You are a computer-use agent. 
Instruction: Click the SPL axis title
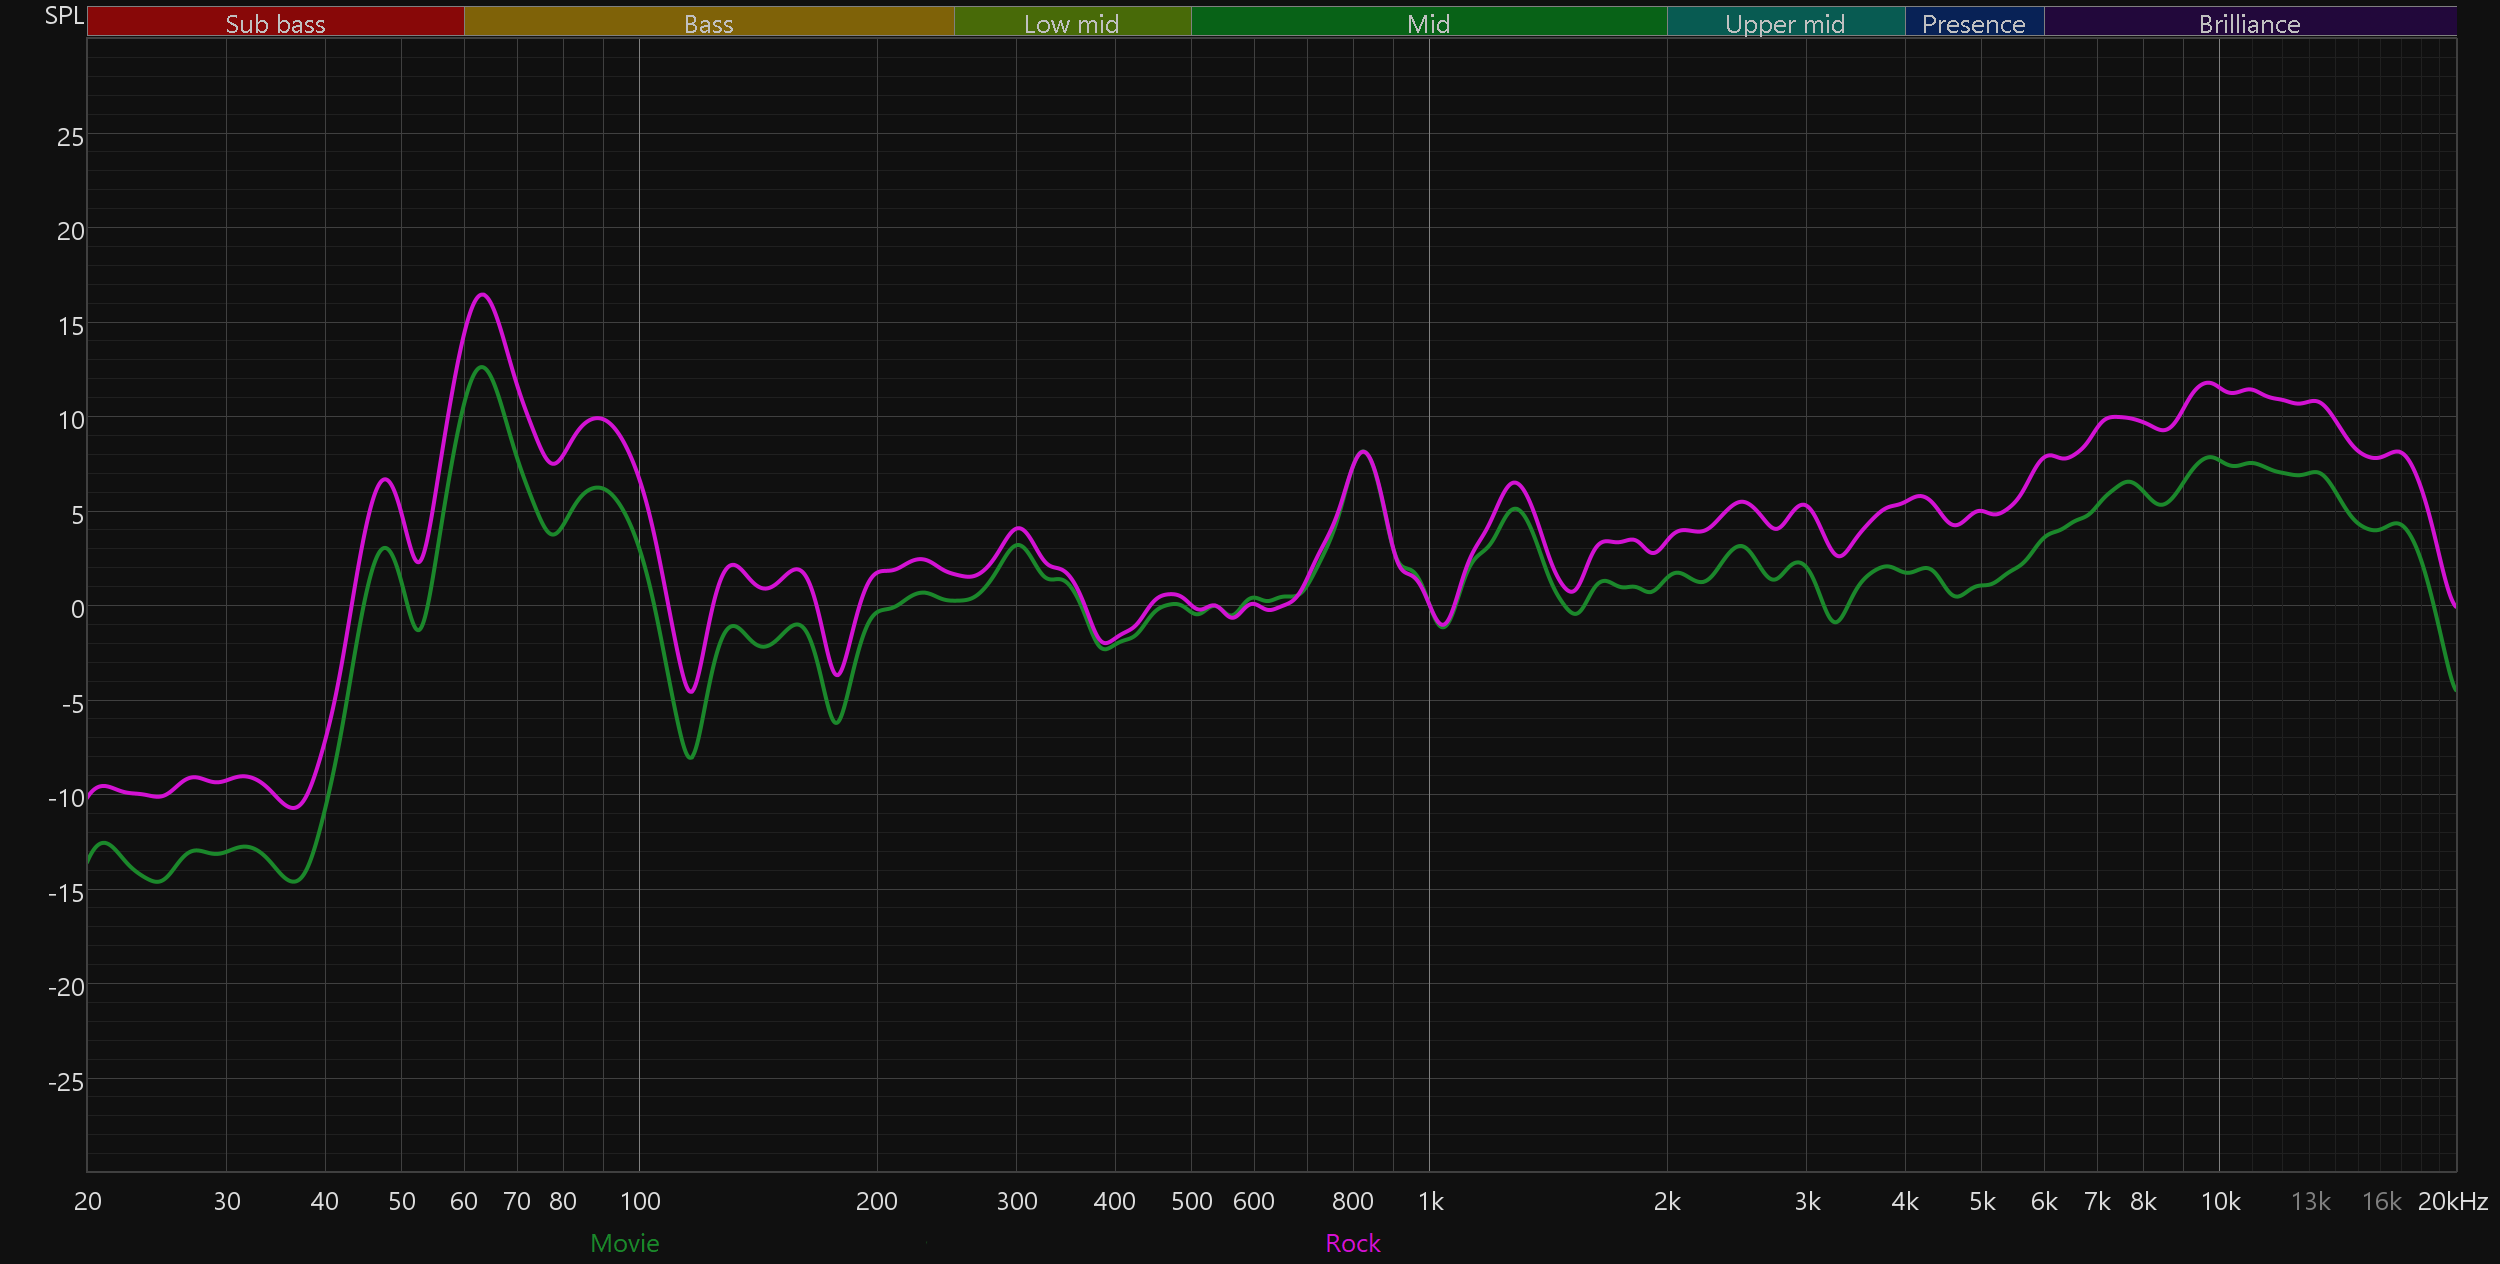pos(64,15)
